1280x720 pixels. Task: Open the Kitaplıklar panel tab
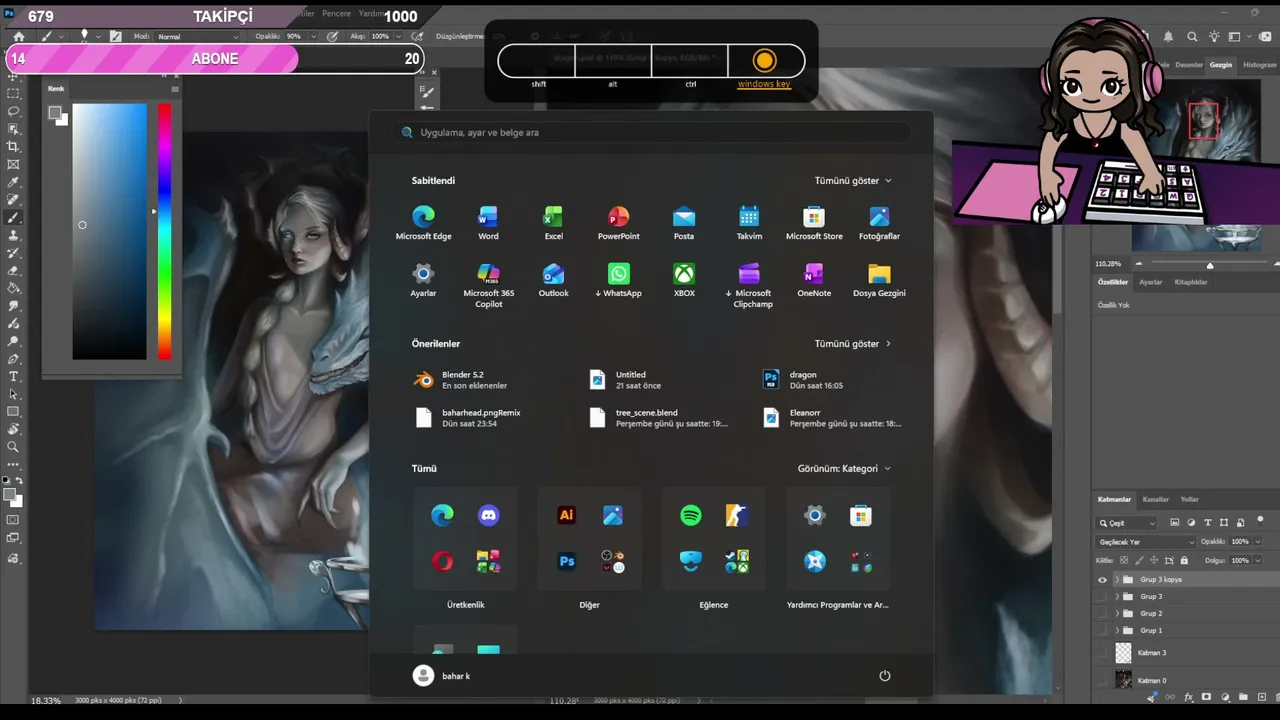(x=1191, y=282)
